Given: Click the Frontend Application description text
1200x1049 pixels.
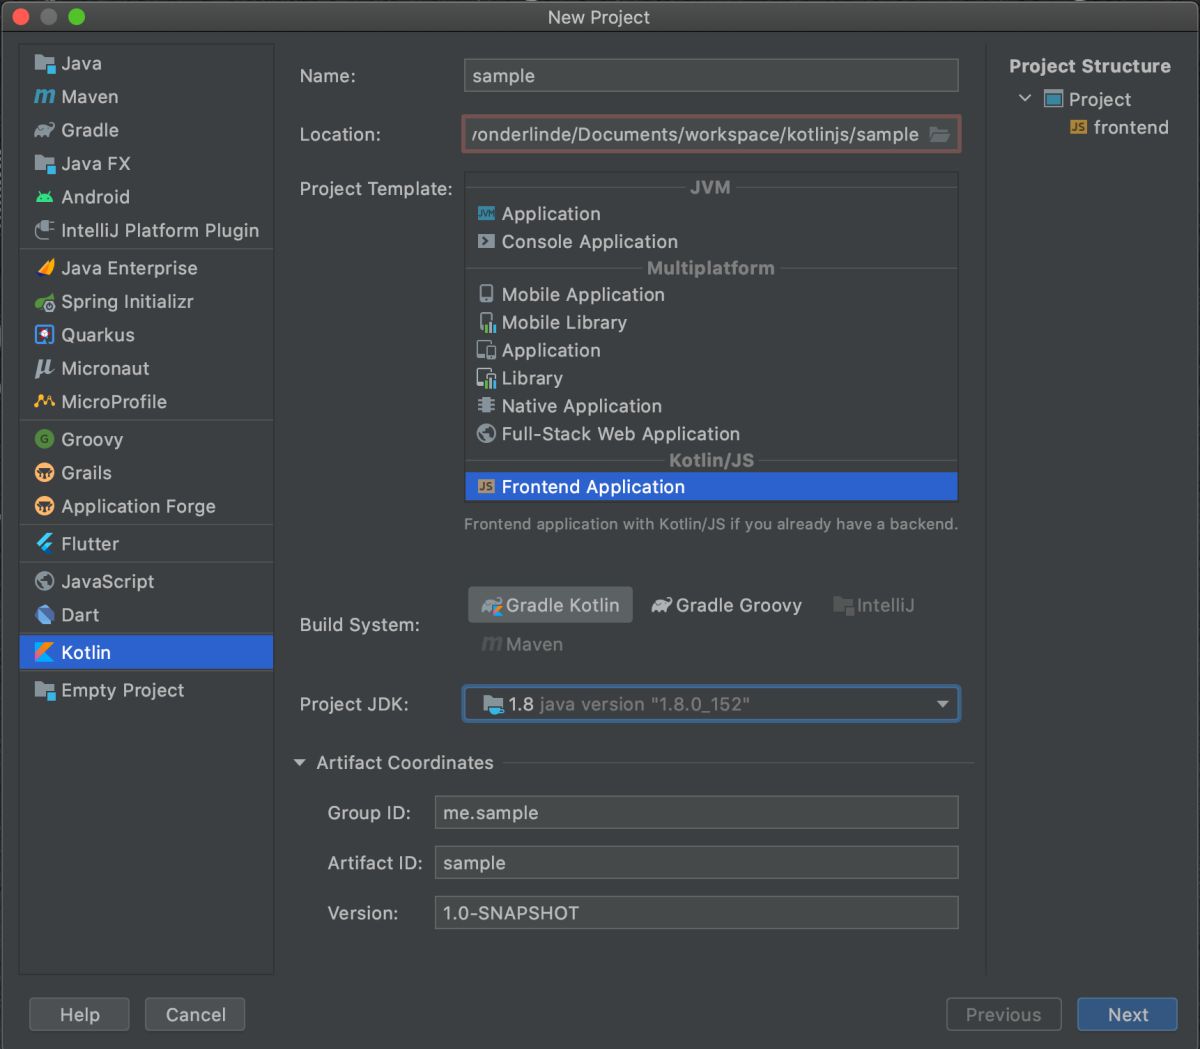Looking at the screenshot, I should click(x=710, y=524).
